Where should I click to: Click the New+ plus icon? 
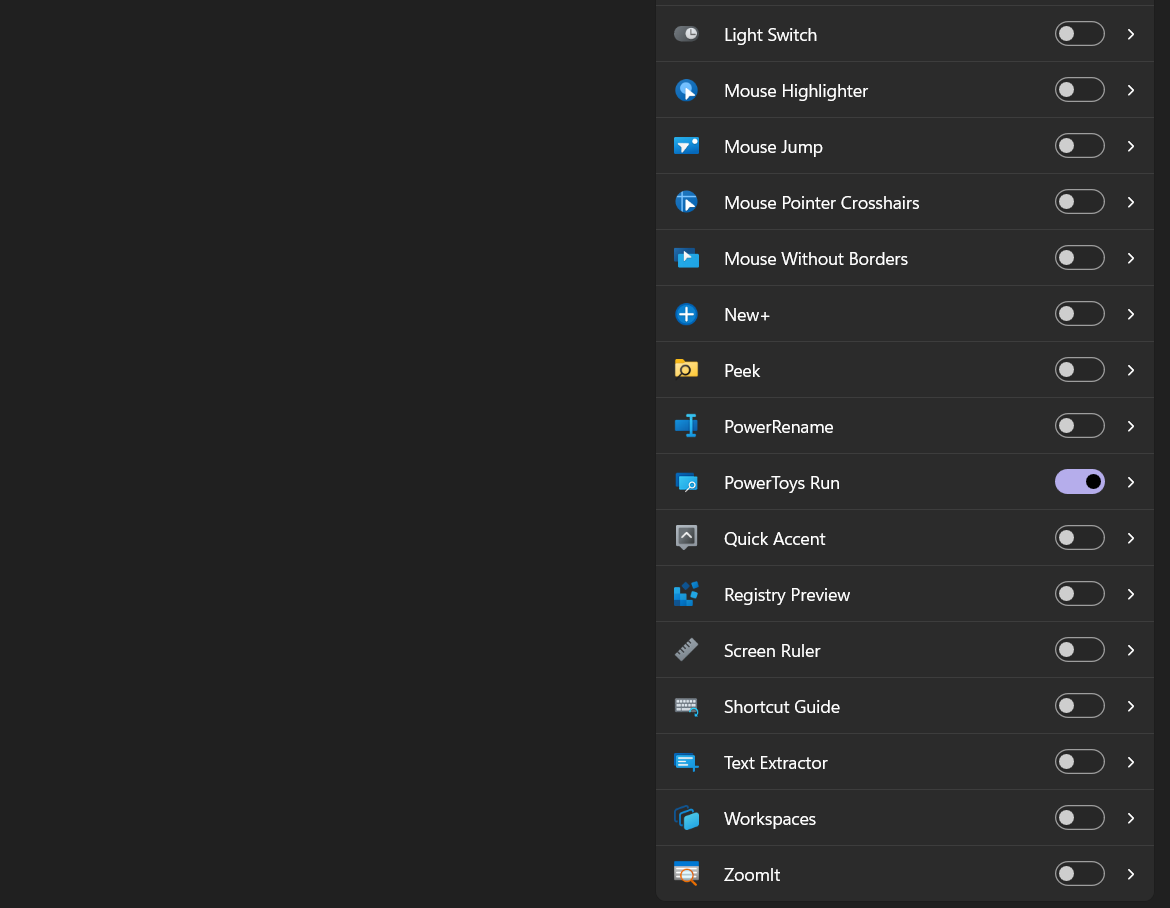tap(686, 314)
